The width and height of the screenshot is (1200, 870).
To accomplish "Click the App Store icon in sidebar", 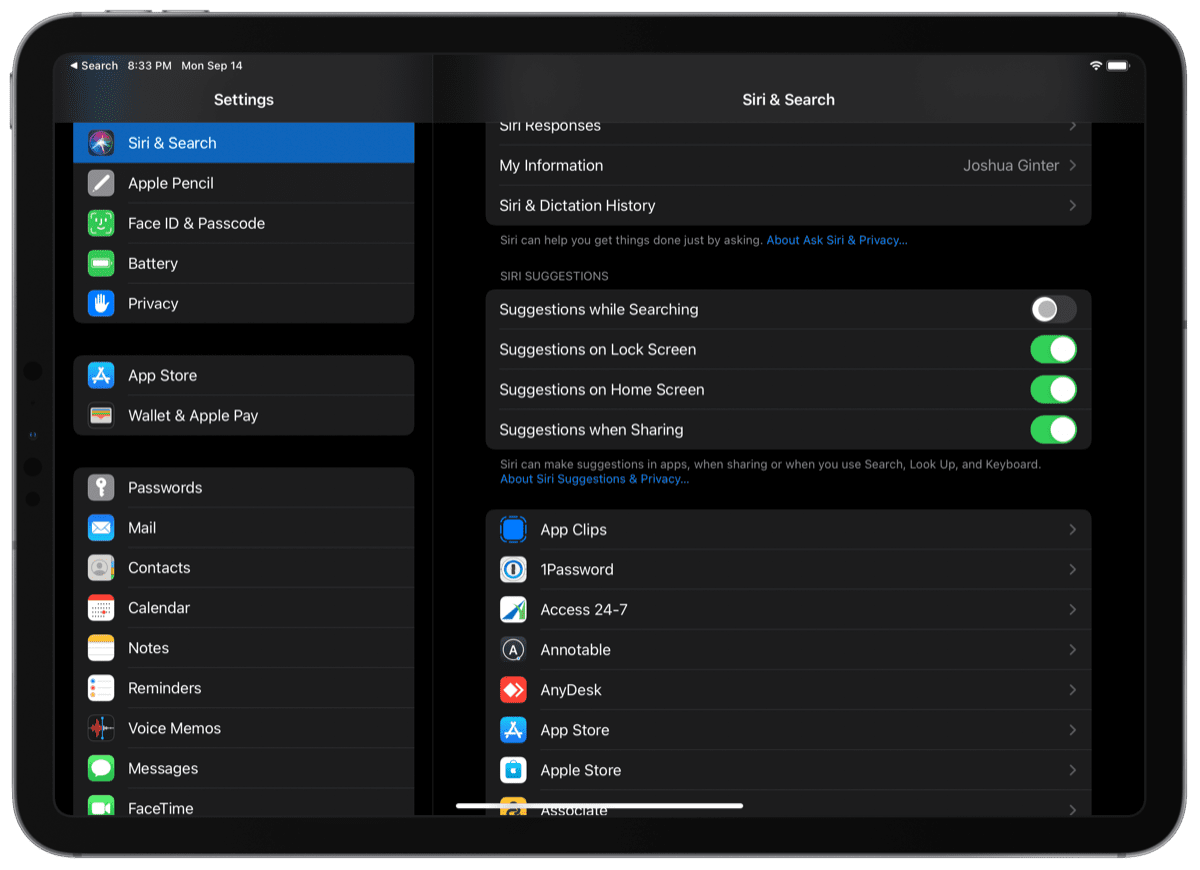I will [101, 375].
